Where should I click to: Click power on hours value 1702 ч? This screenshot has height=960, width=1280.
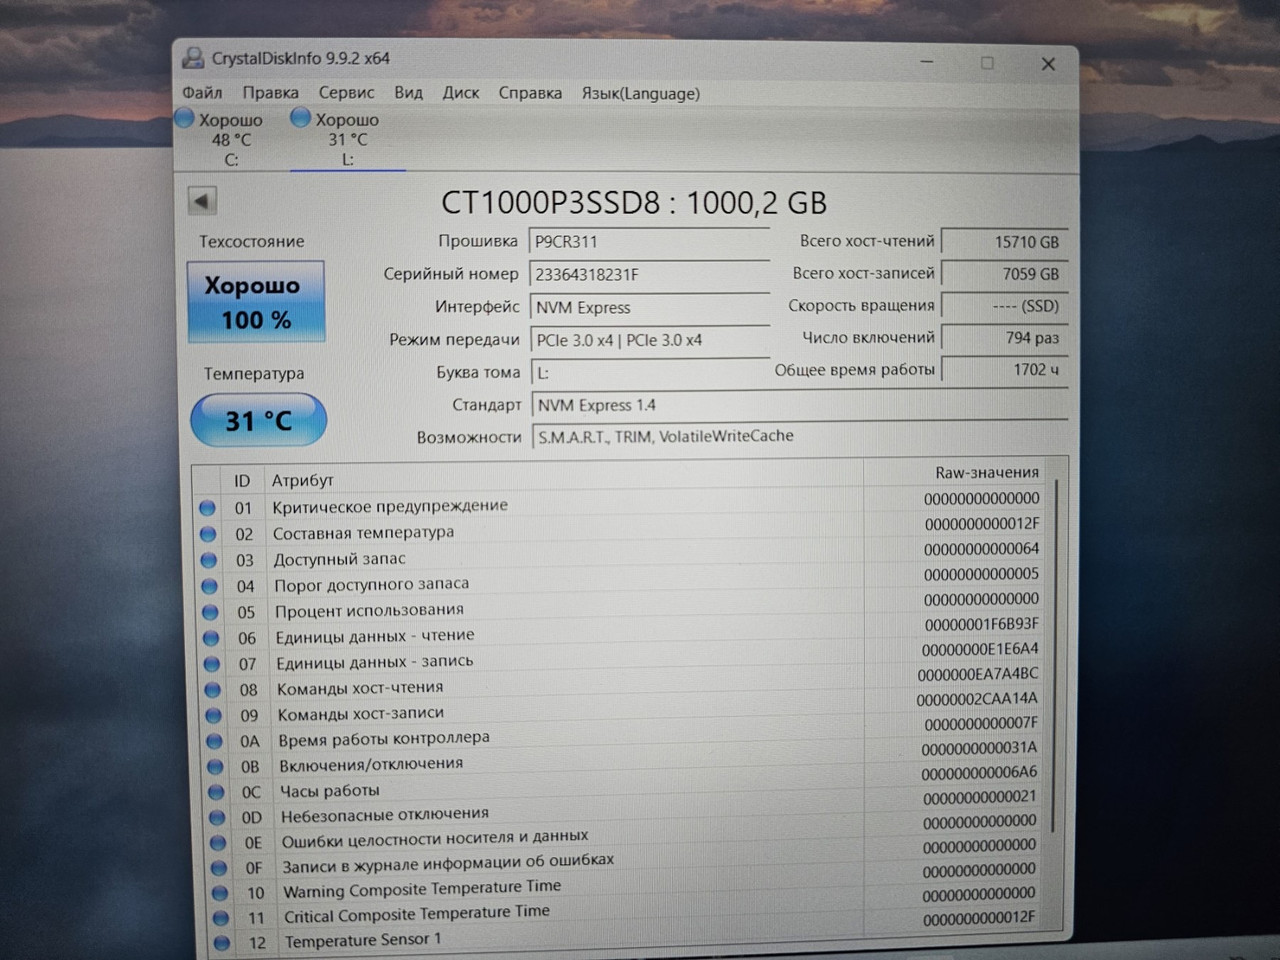point(1004,370)
